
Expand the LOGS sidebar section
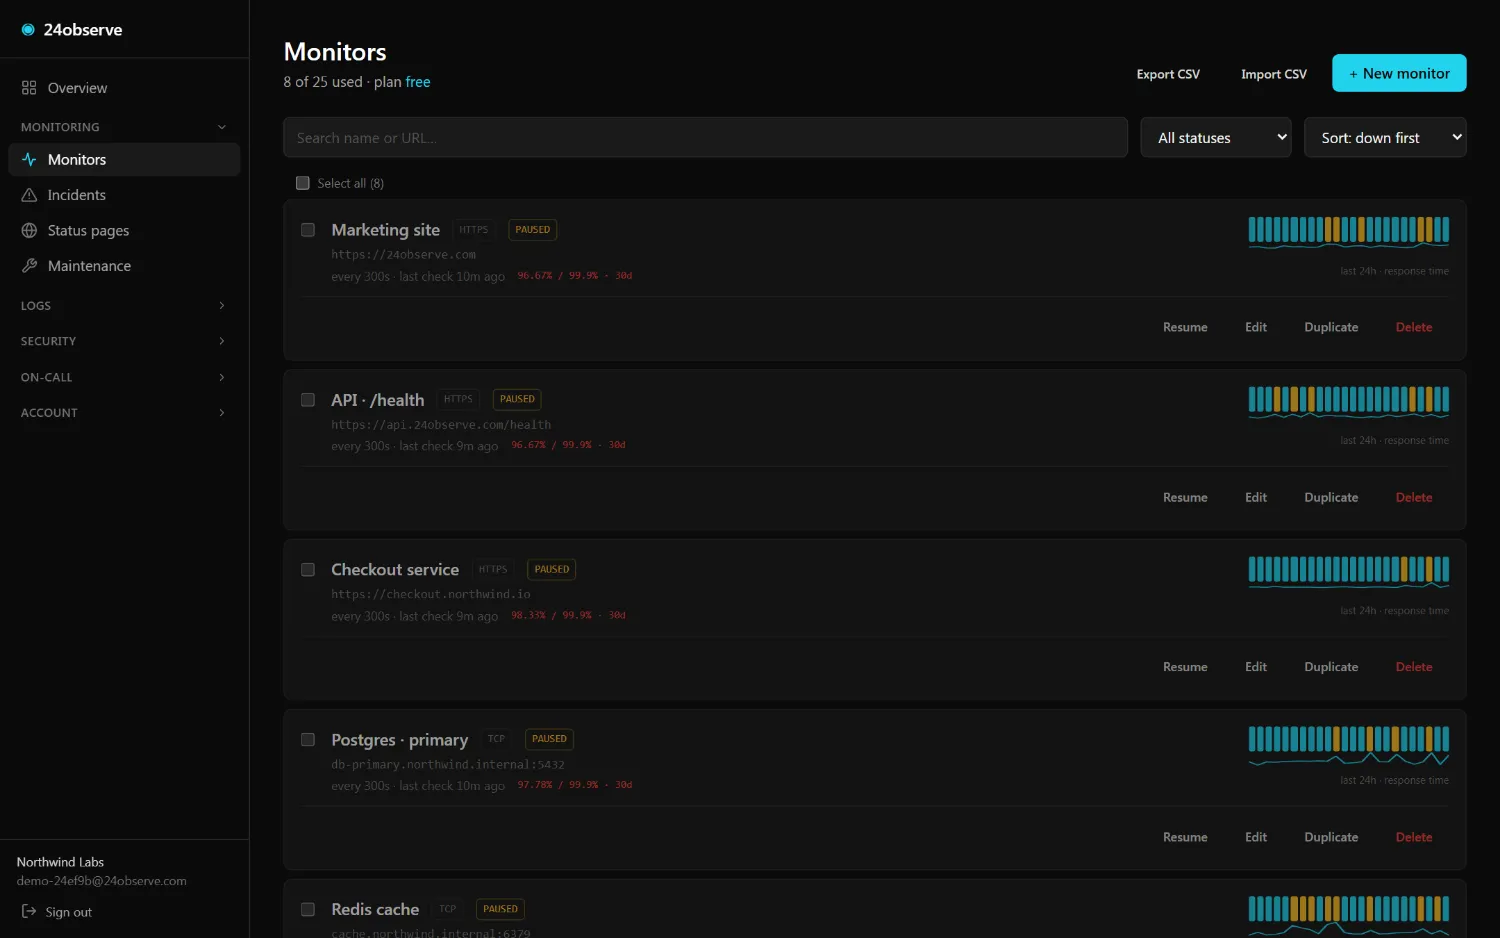[x=124, y=306]
